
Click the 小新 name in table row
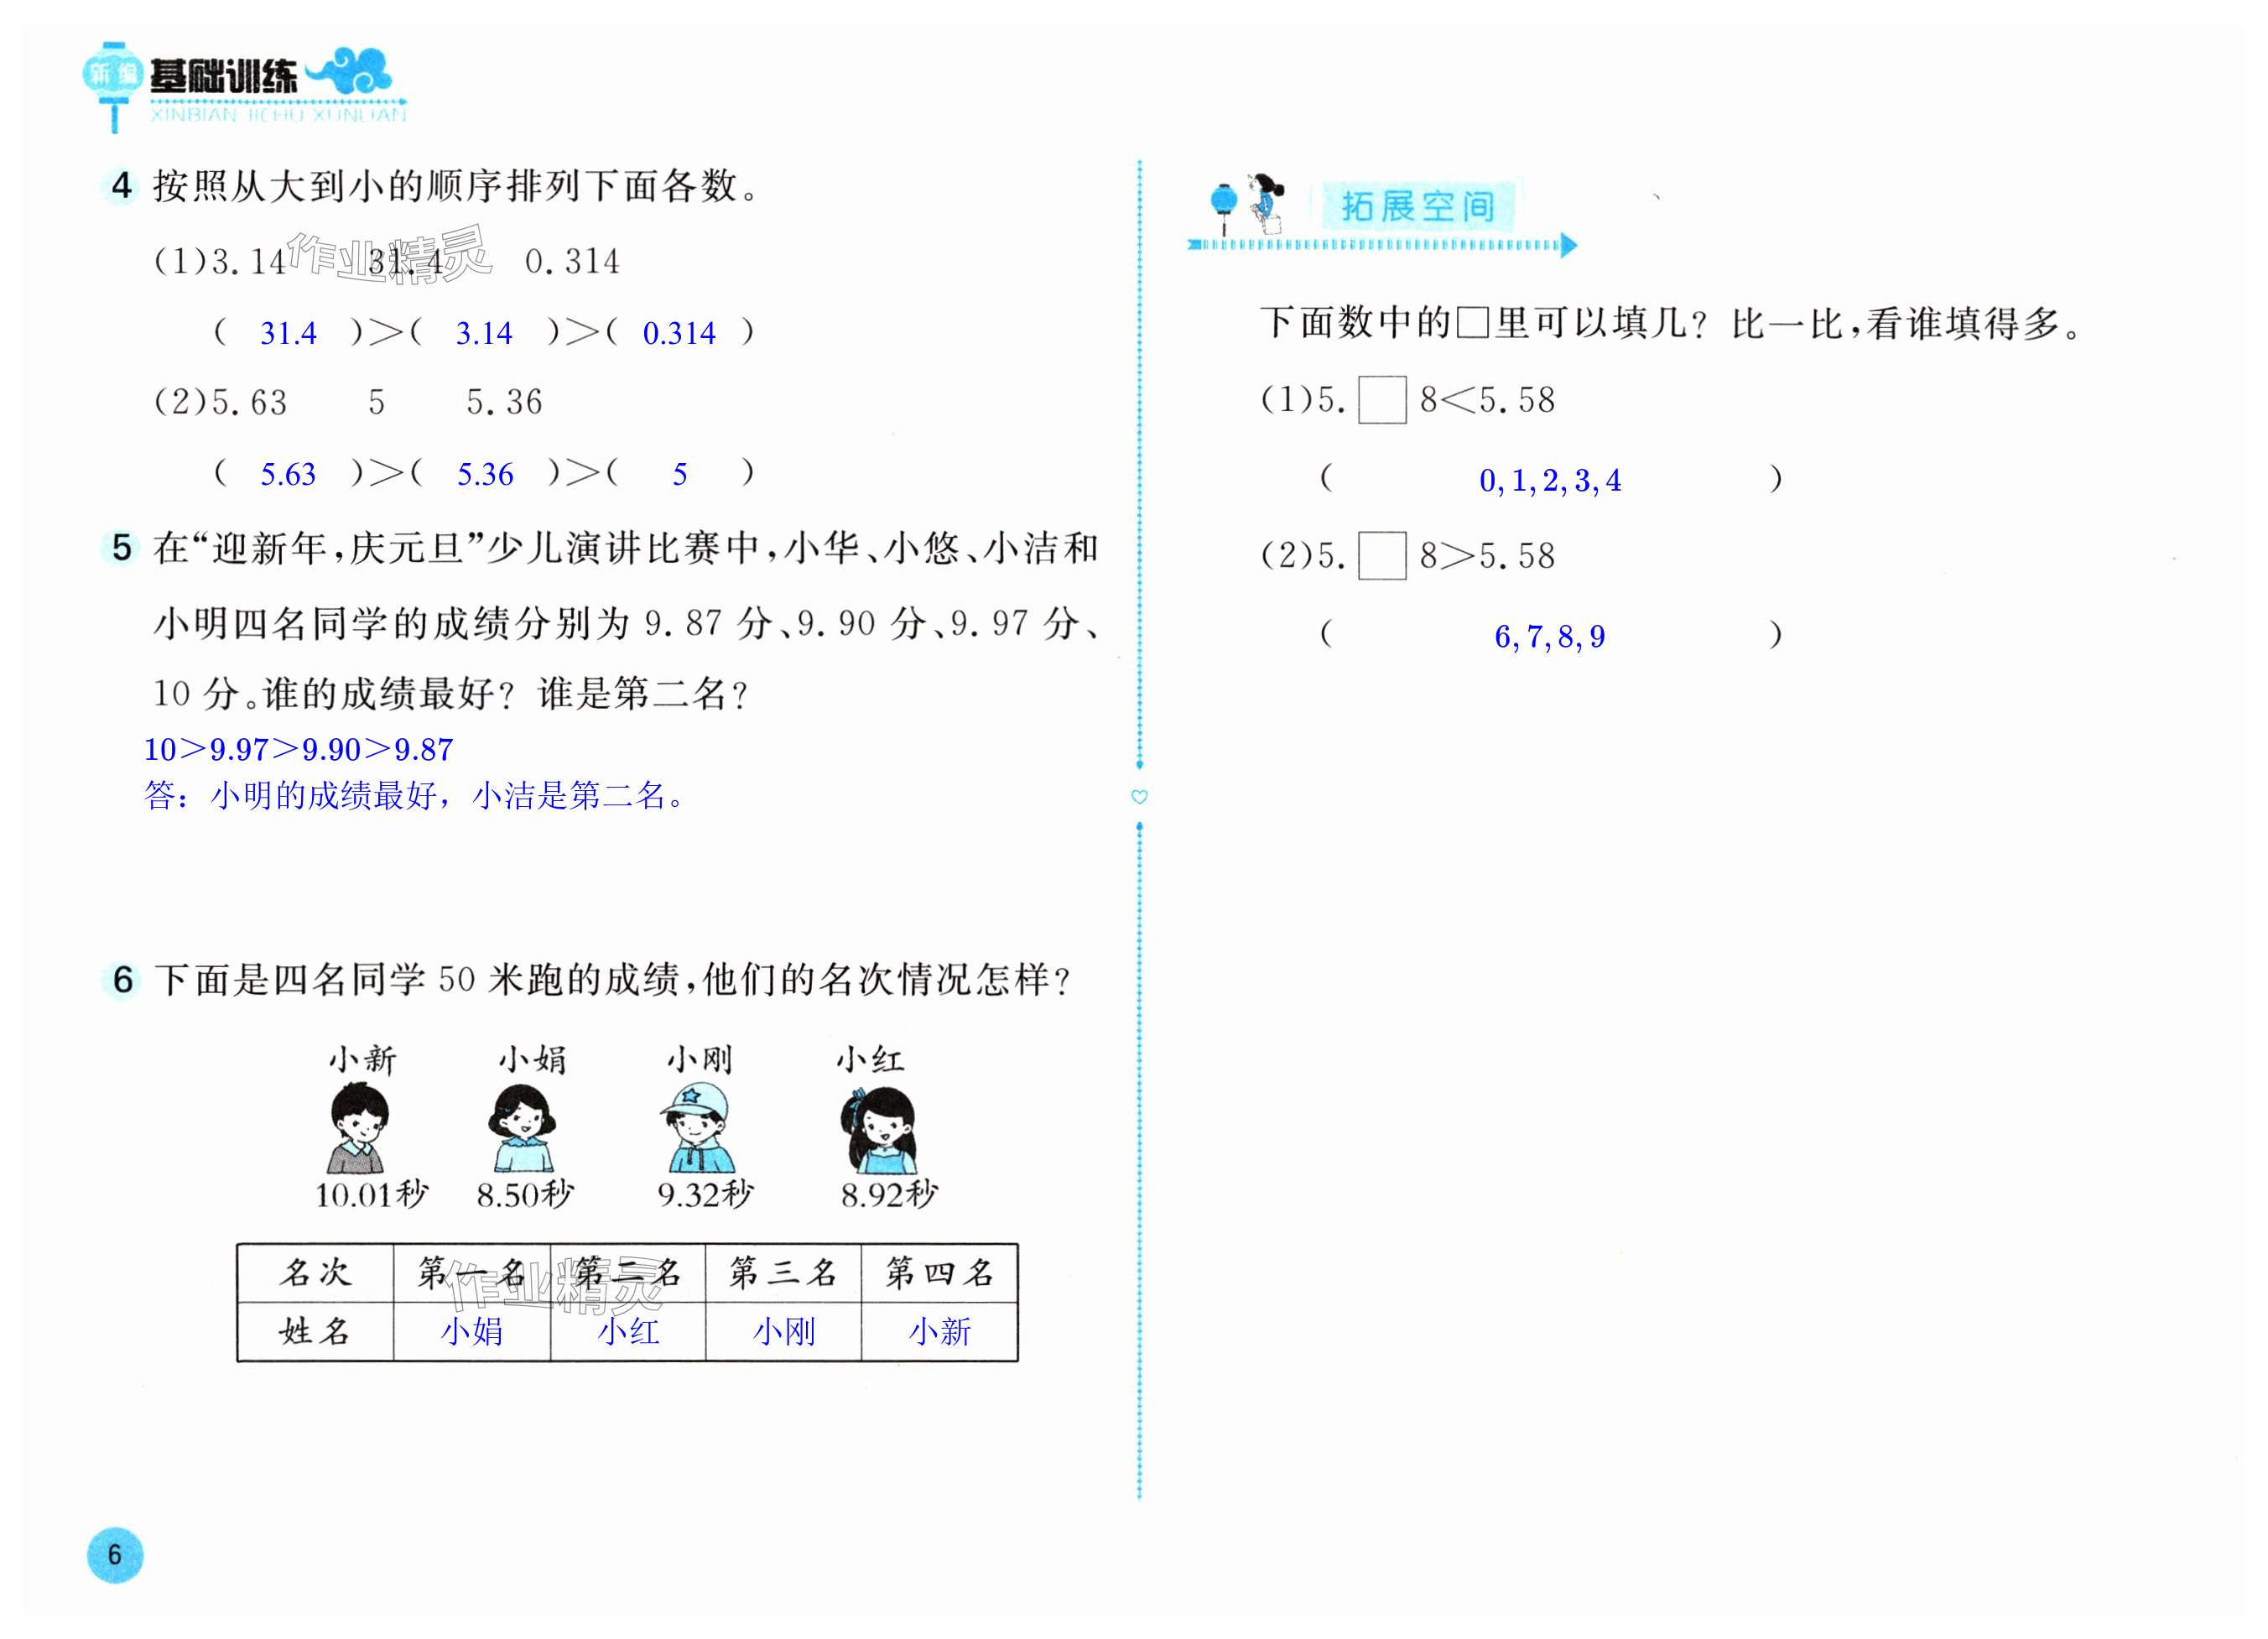pyautogui.click(x=939, y=1331)
